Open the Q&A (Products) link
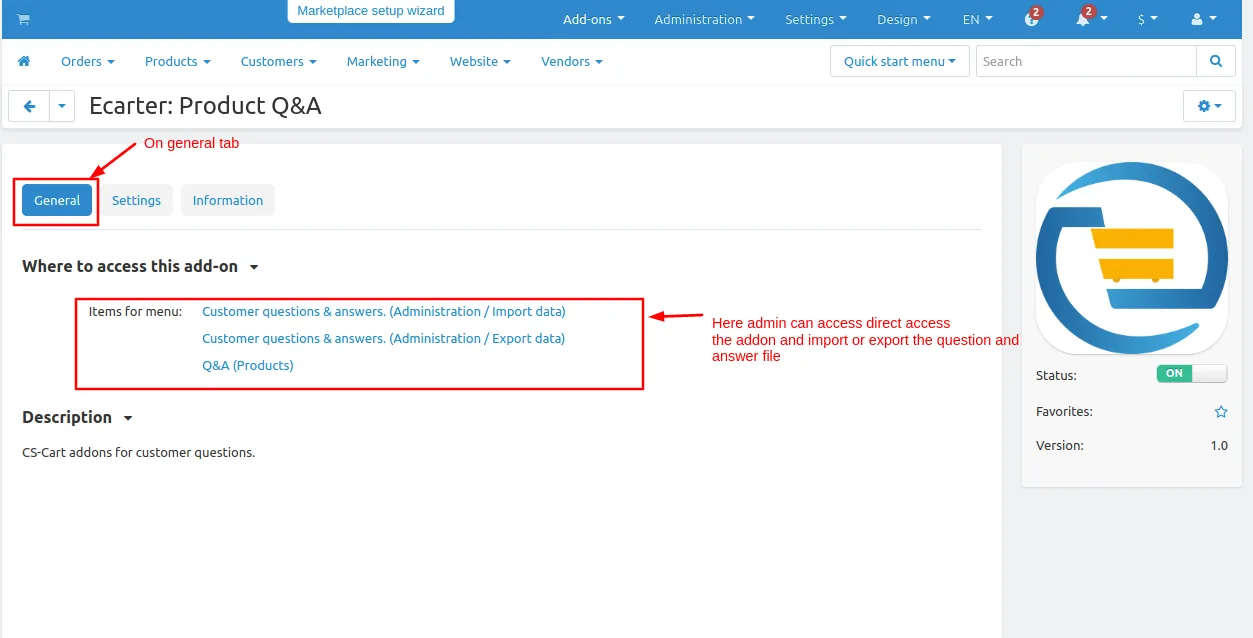 (248, 365)
